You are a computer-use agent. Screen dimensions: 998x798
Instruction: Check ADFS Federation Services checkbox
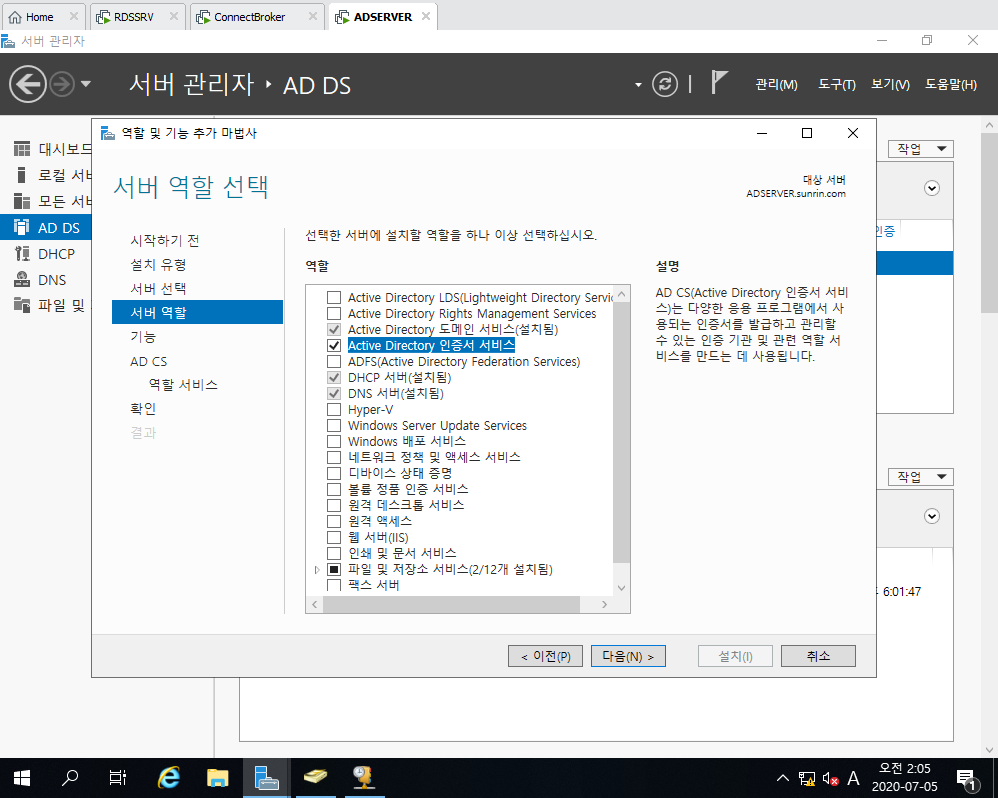[334, 361]
